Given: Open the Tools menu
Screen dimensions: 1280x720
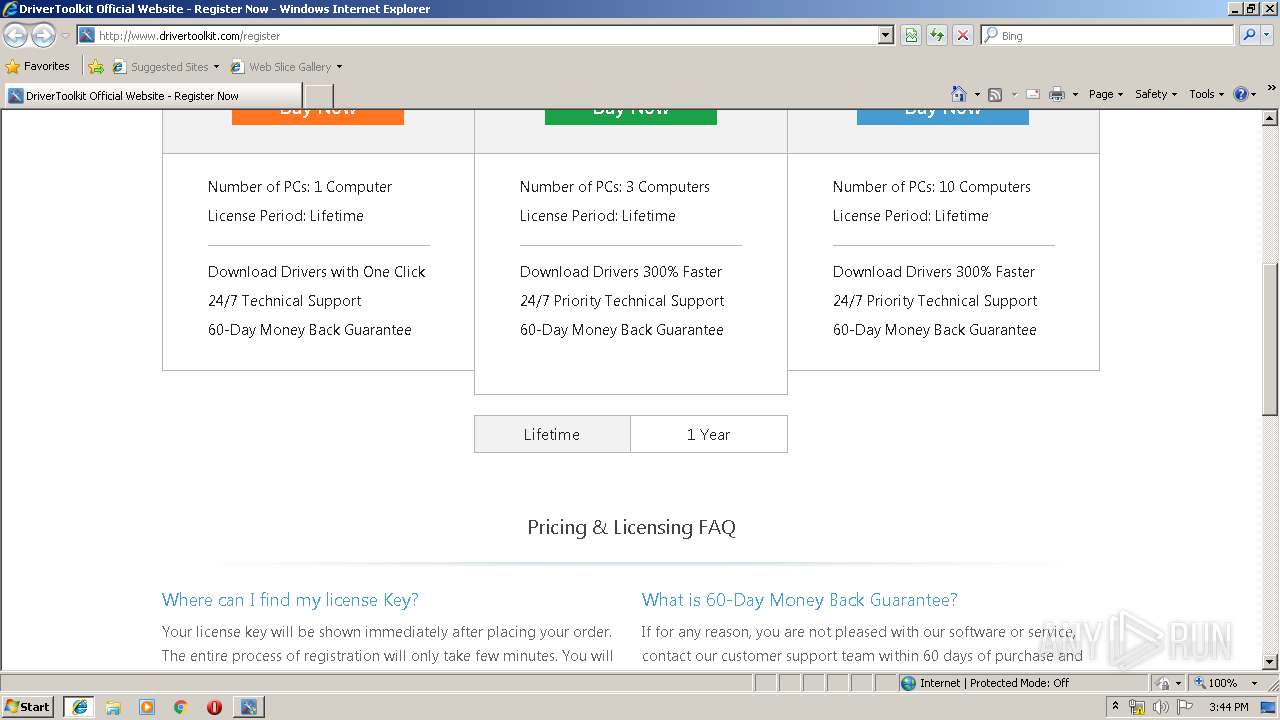Looking at the screenshot, I should point(1206,94).
